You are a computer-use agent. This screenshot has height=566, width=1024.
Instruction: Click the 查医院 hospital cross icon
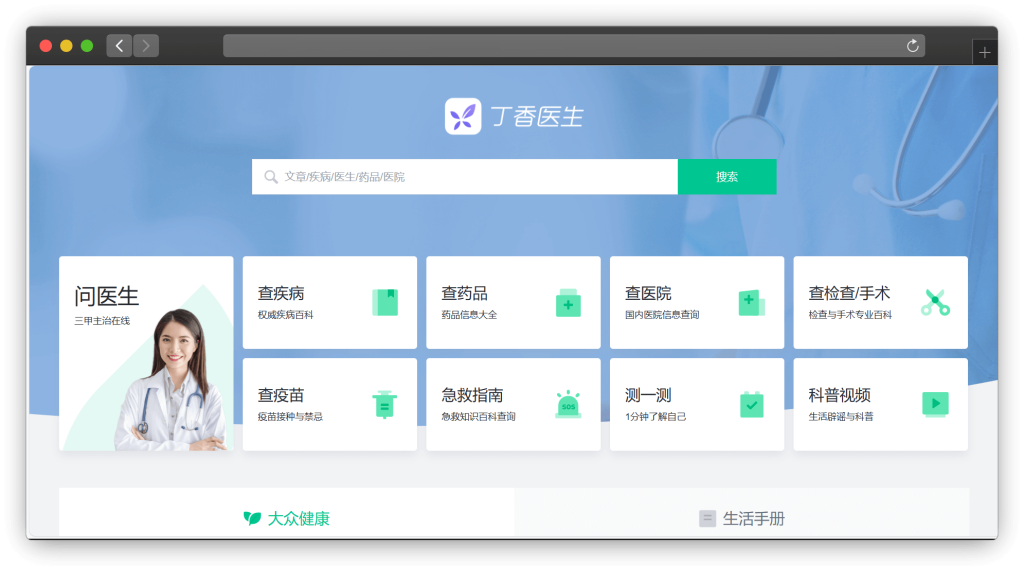click(x=752, y=303)
